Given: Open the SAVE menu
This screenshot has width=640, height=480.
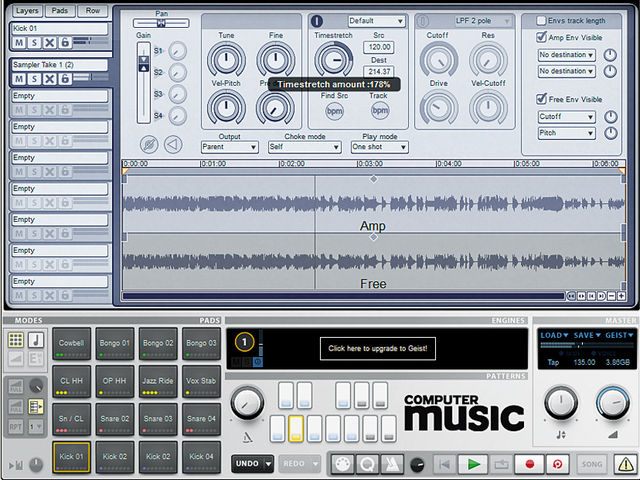Looking at the screenshot, I should click(x=587, y=336).
